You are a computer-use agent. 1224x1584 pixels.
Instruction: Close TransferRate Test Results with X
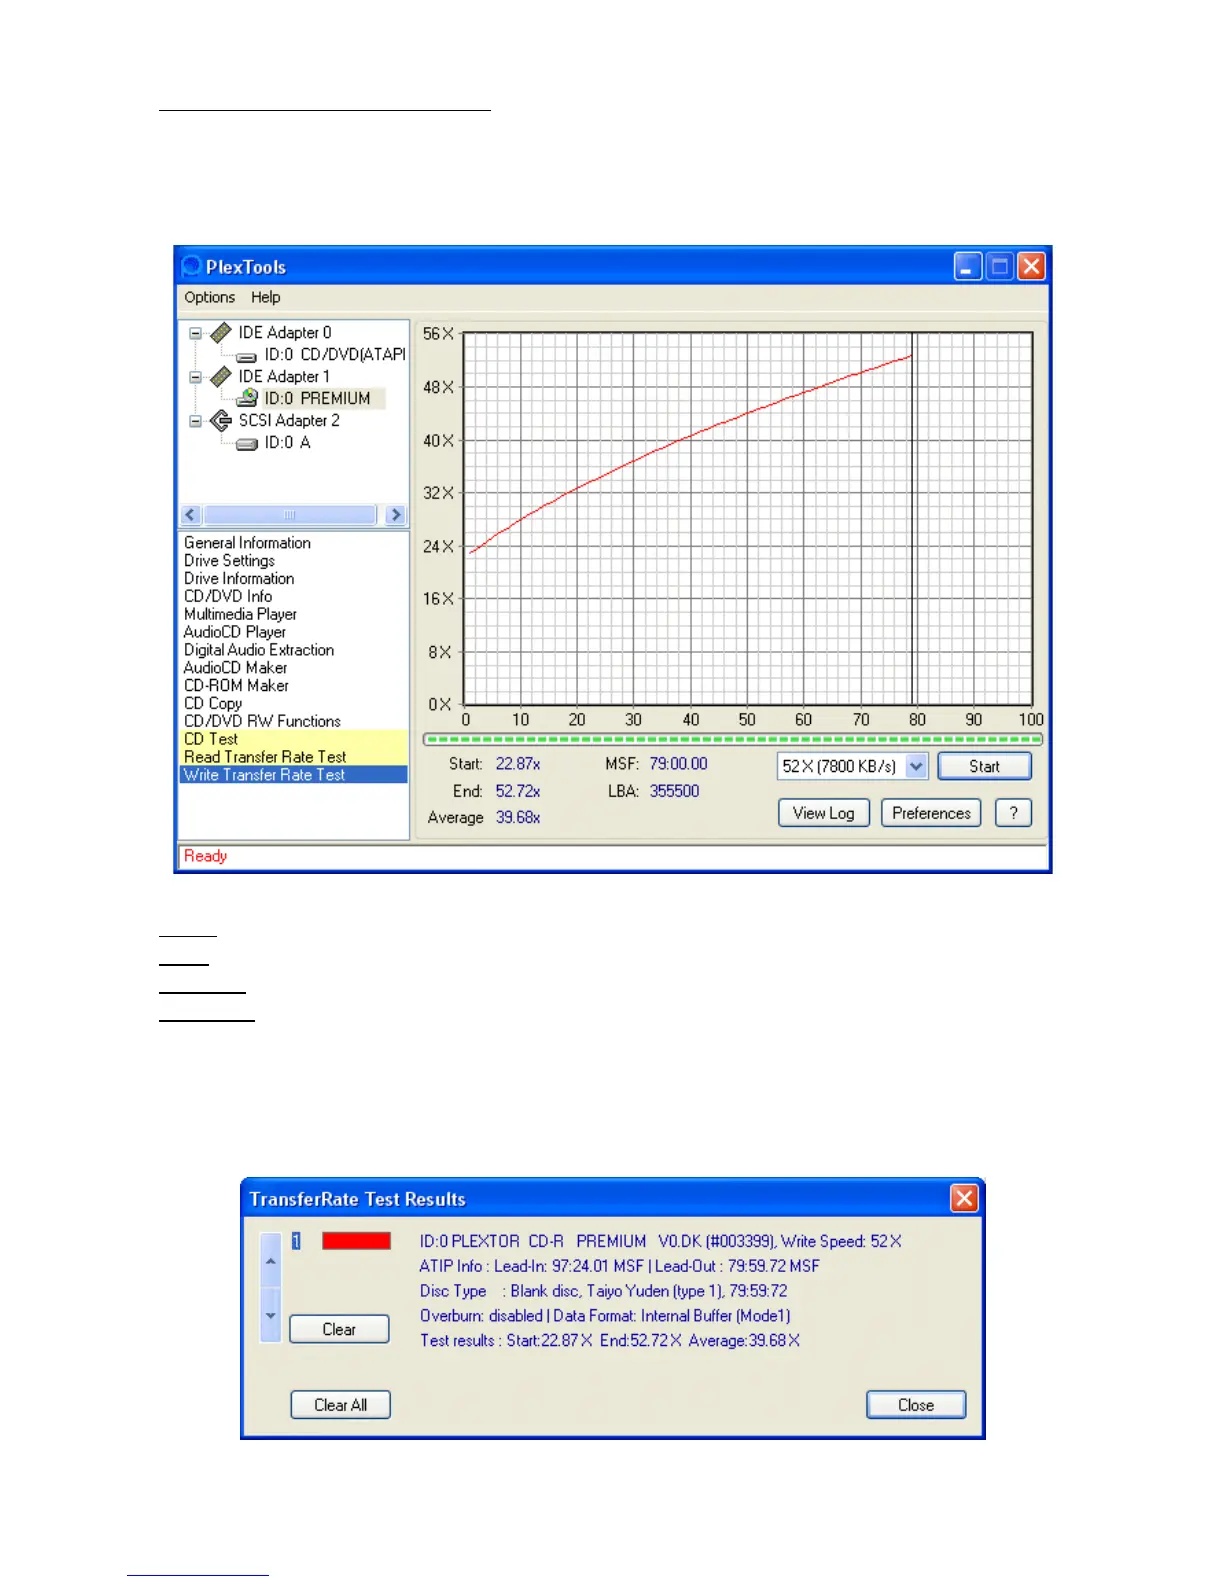click(x=964, y=1198)
